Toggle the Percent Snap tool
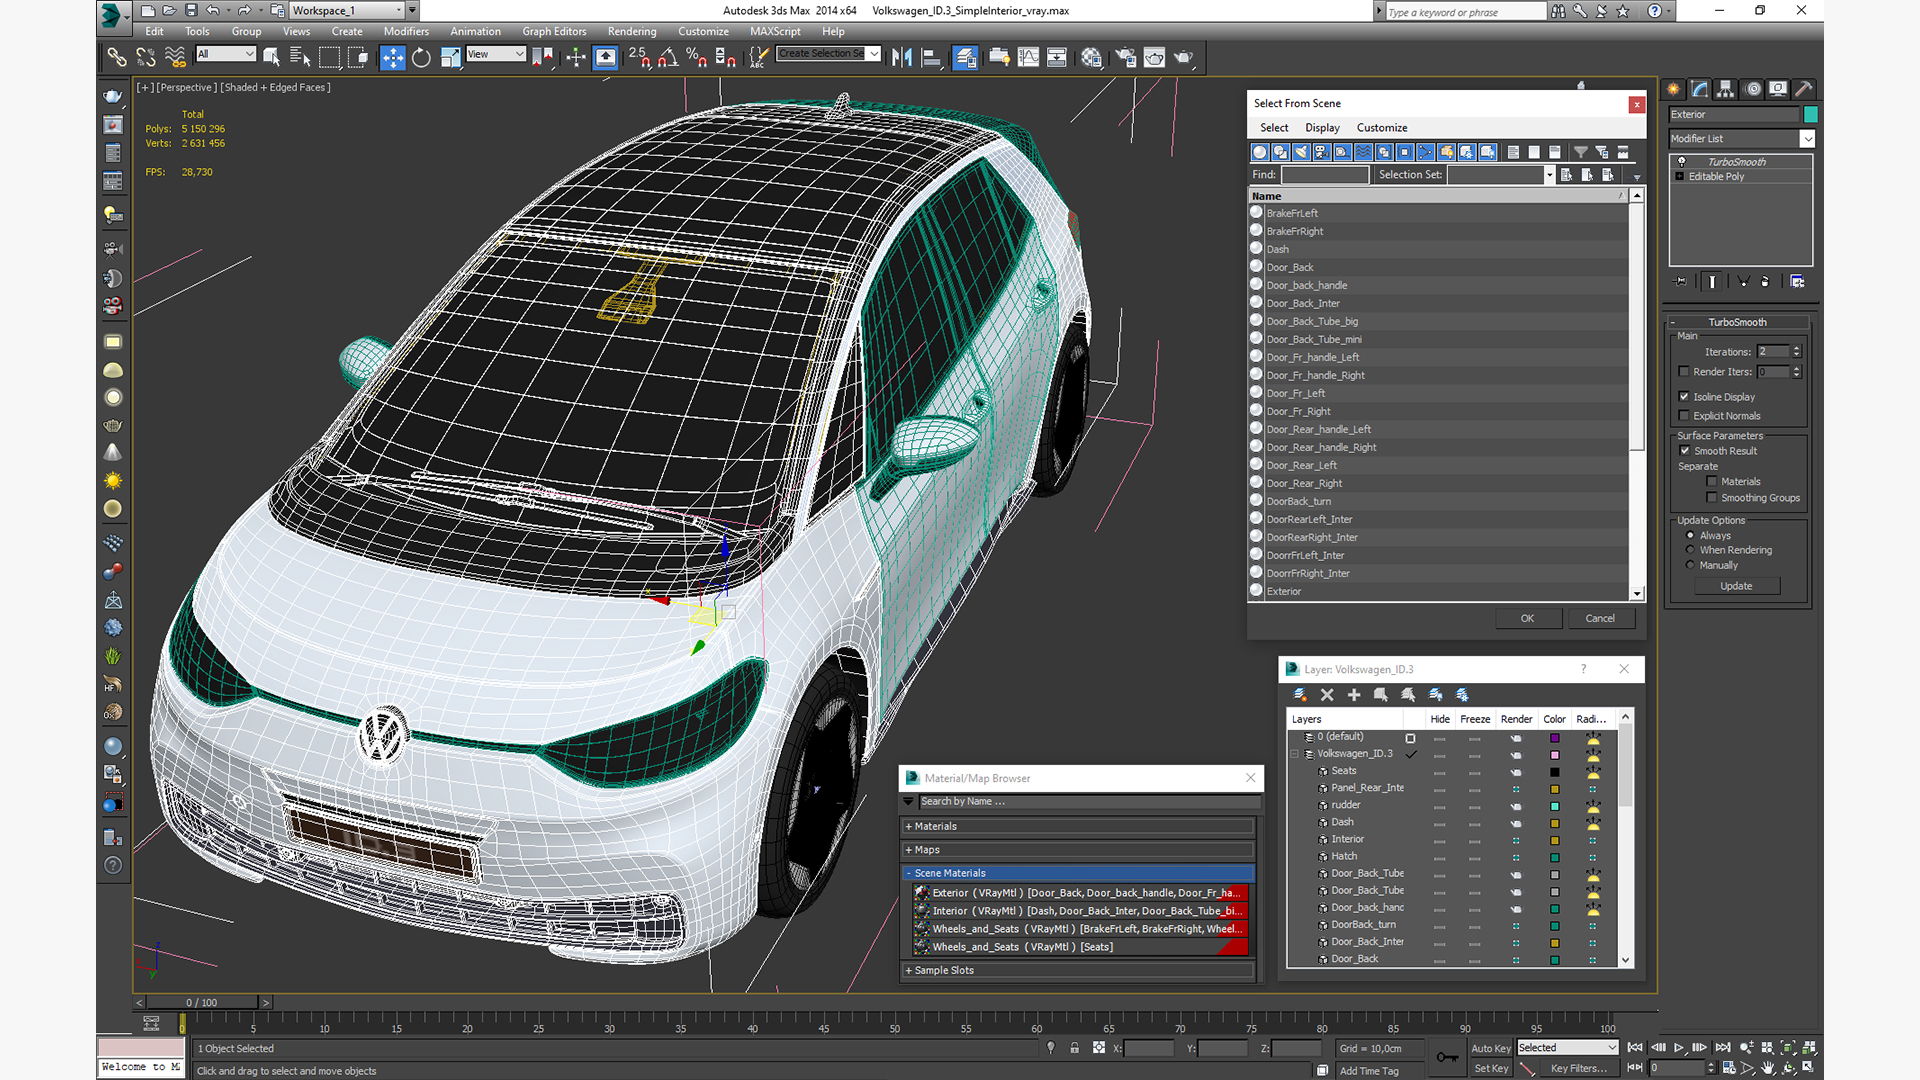1920x1080 pixels. pyautogui.click(x=697, y=57)
